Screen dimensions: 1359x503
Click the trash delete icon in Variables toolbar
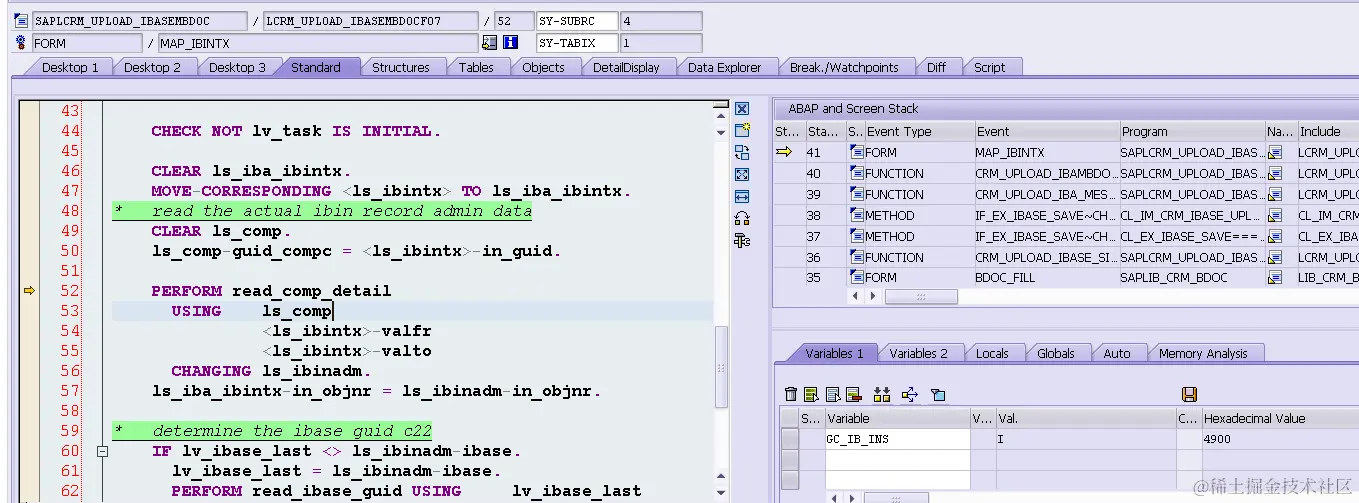pos(791,394)
